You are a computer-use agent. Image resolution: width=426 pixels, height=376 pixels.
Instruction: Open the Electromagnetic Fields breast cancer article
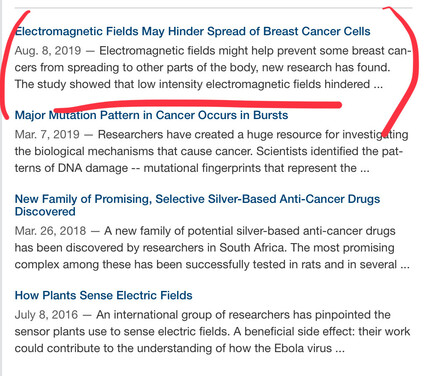point(193,31)
